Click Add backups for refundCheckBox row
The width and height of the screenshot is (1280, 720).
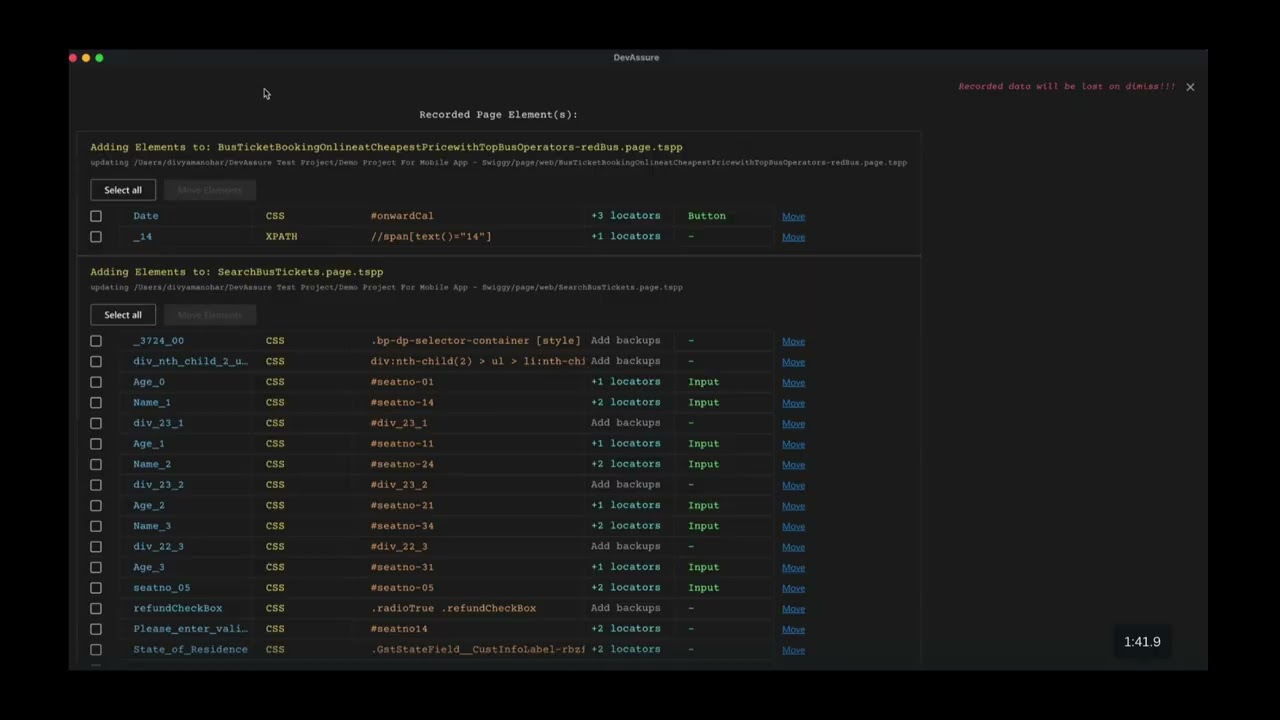coord(625,608)
